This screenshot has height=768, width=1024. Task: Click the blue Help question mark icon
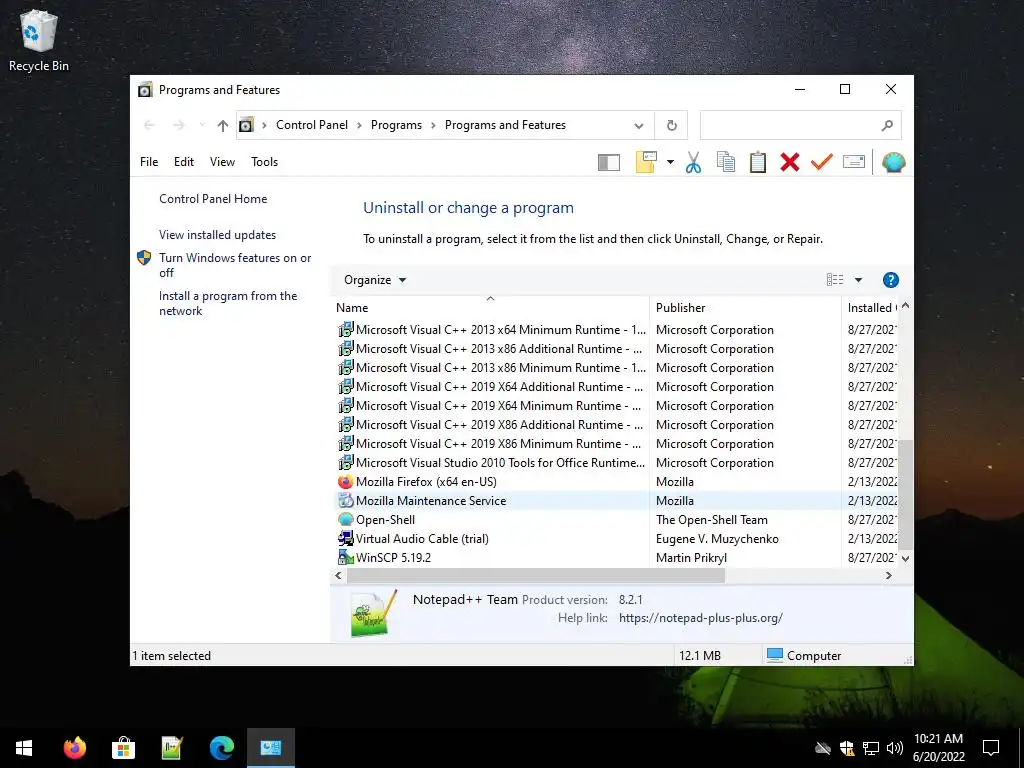tap(891, 280)
